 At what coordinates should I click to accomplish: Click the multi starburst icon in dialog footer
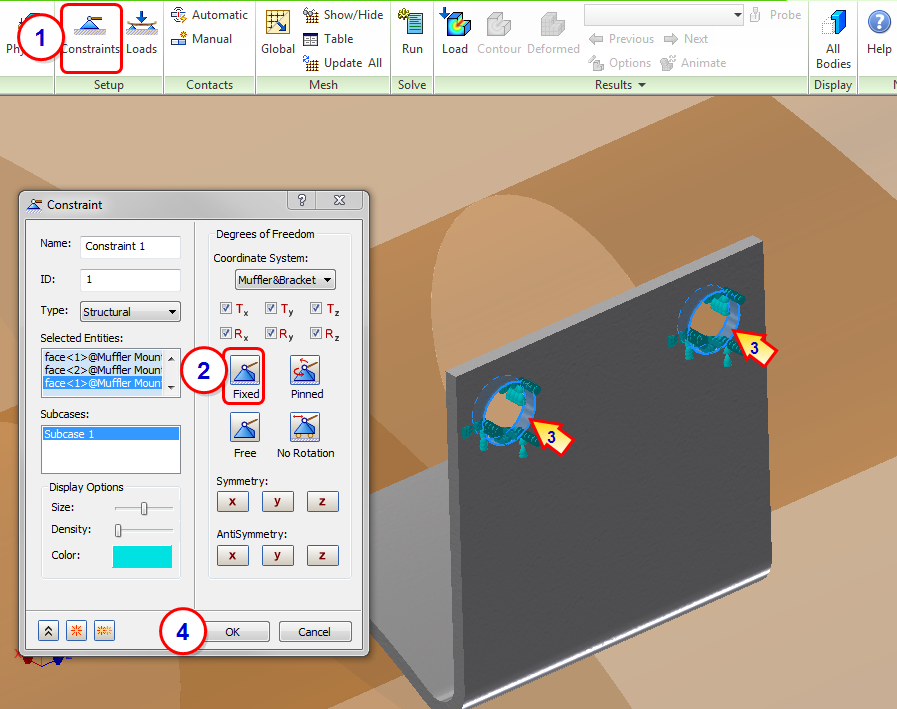104,631
